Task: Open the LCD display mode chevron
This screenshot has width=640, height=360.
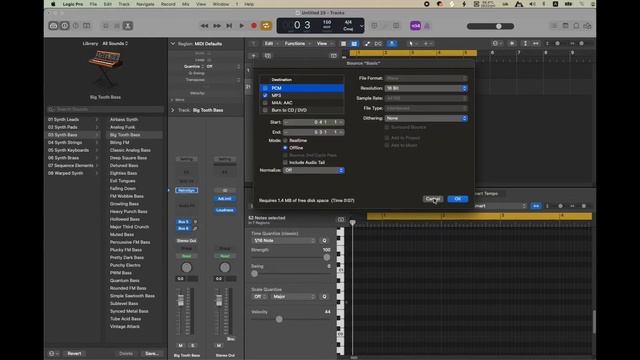Action: [x=361, y=26]
